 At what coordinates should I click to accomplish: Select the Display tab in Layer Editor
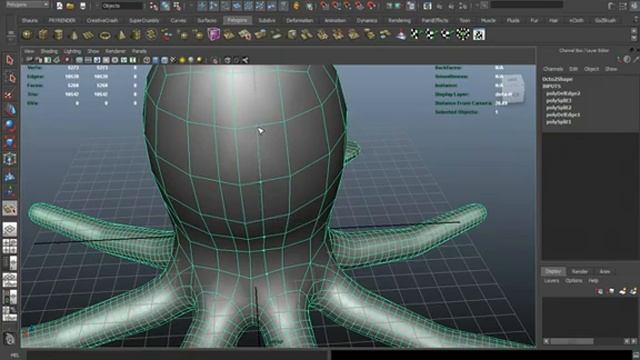tap(553, 271)
